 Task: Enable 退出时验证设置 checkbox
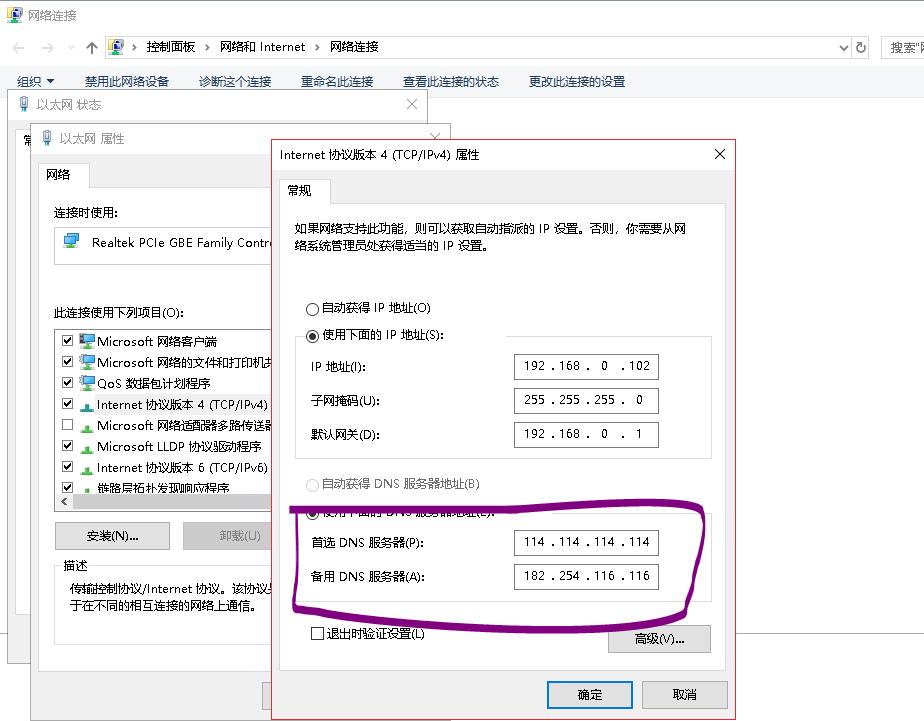pyautogui.click(x=317, y=634)
